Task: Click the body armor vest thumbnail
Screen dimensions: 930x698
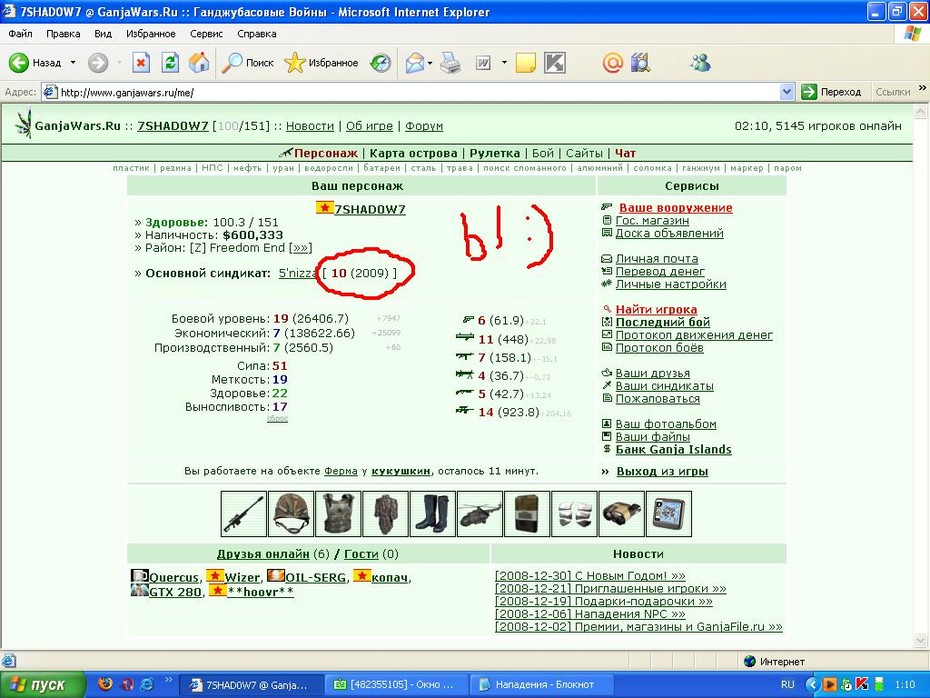Action: [x=338, y=514]
